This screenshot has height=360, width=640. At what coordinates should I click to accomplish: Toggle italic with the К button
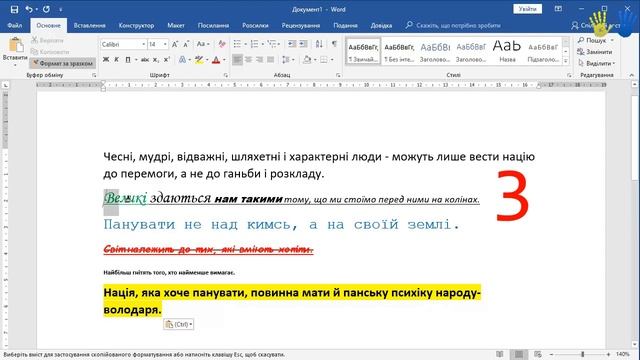coord(116,60)
